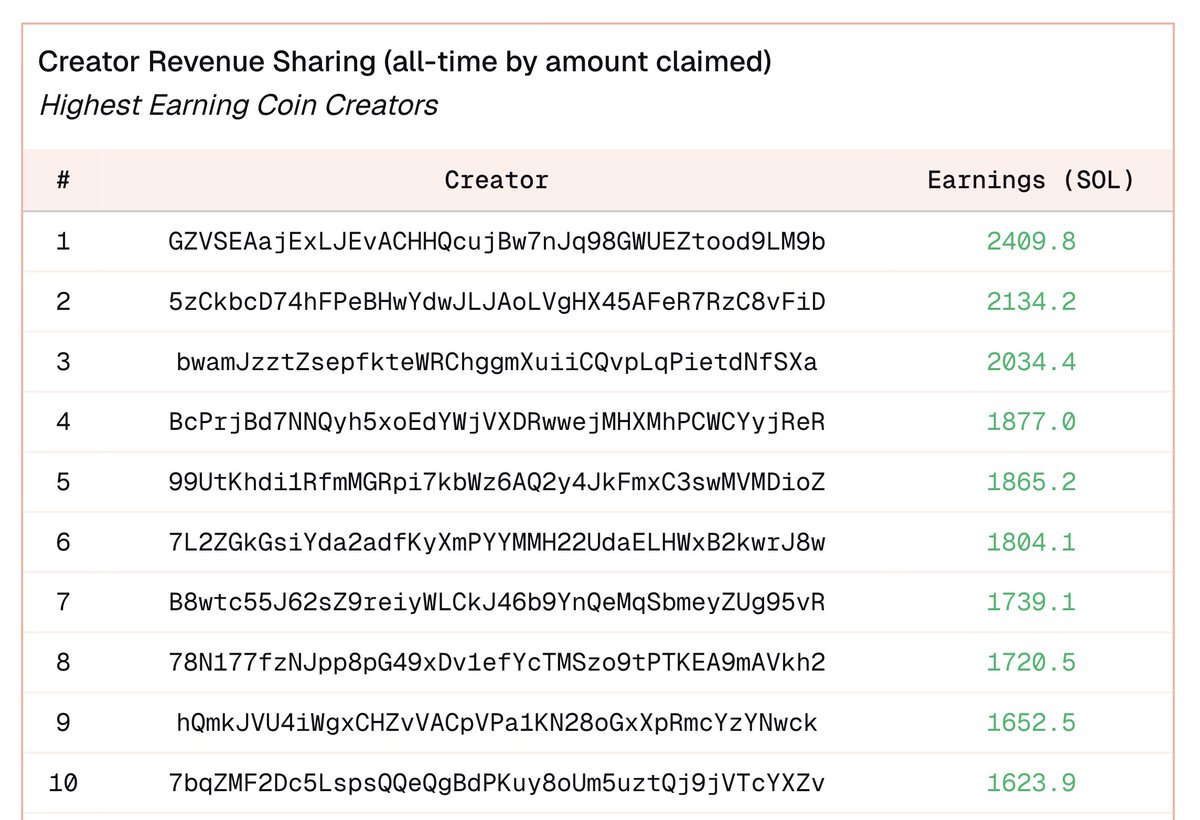Image resolution: width=1200 pixels, height=820 pixels.
Task: Open creator address starting with GZVSEAaj
Action: (497, 242)
